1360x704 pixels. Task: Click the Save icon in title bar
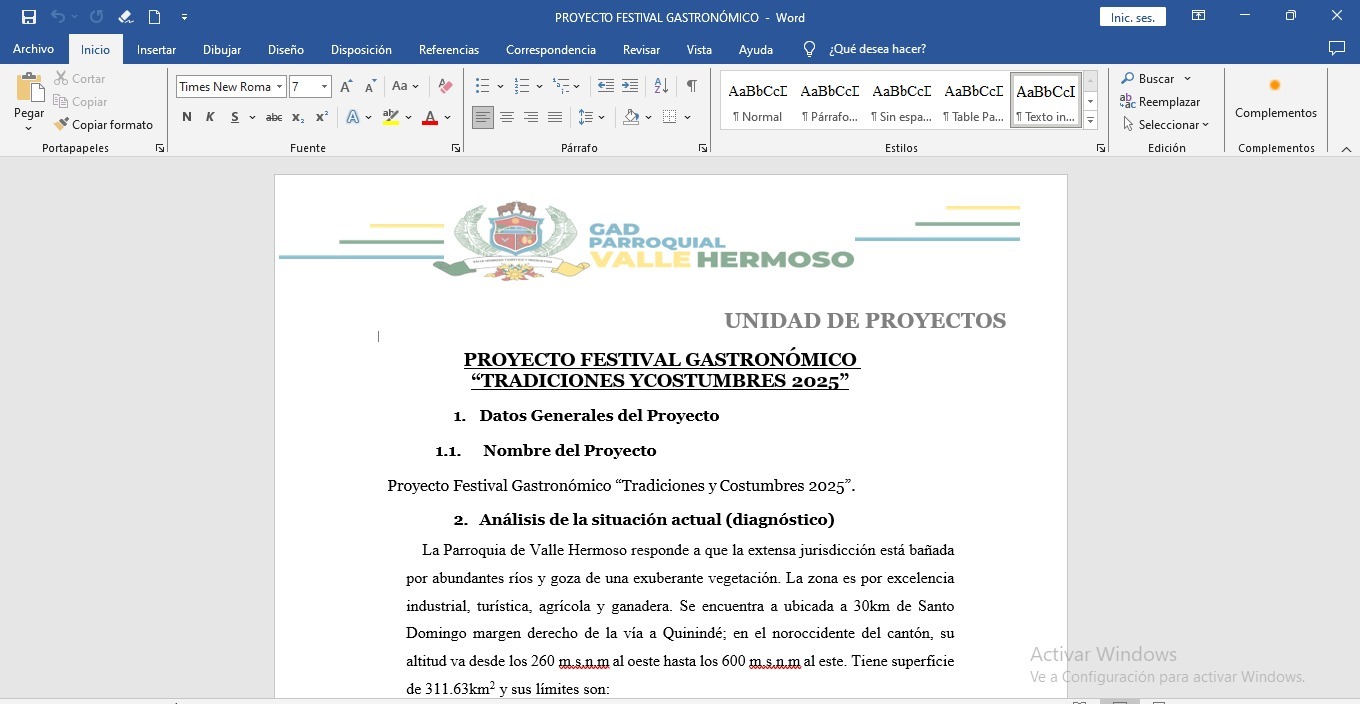(29, 17)
